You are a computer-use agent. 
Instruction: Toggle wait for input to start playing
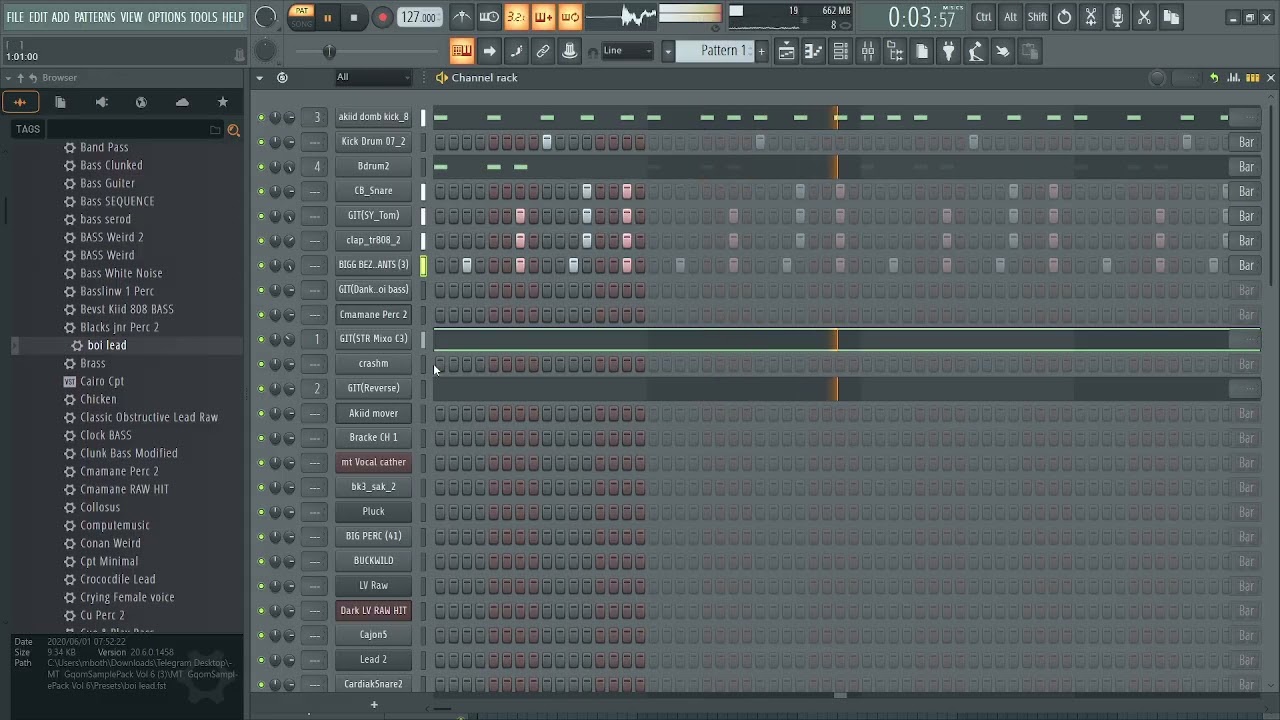point(489,17)
